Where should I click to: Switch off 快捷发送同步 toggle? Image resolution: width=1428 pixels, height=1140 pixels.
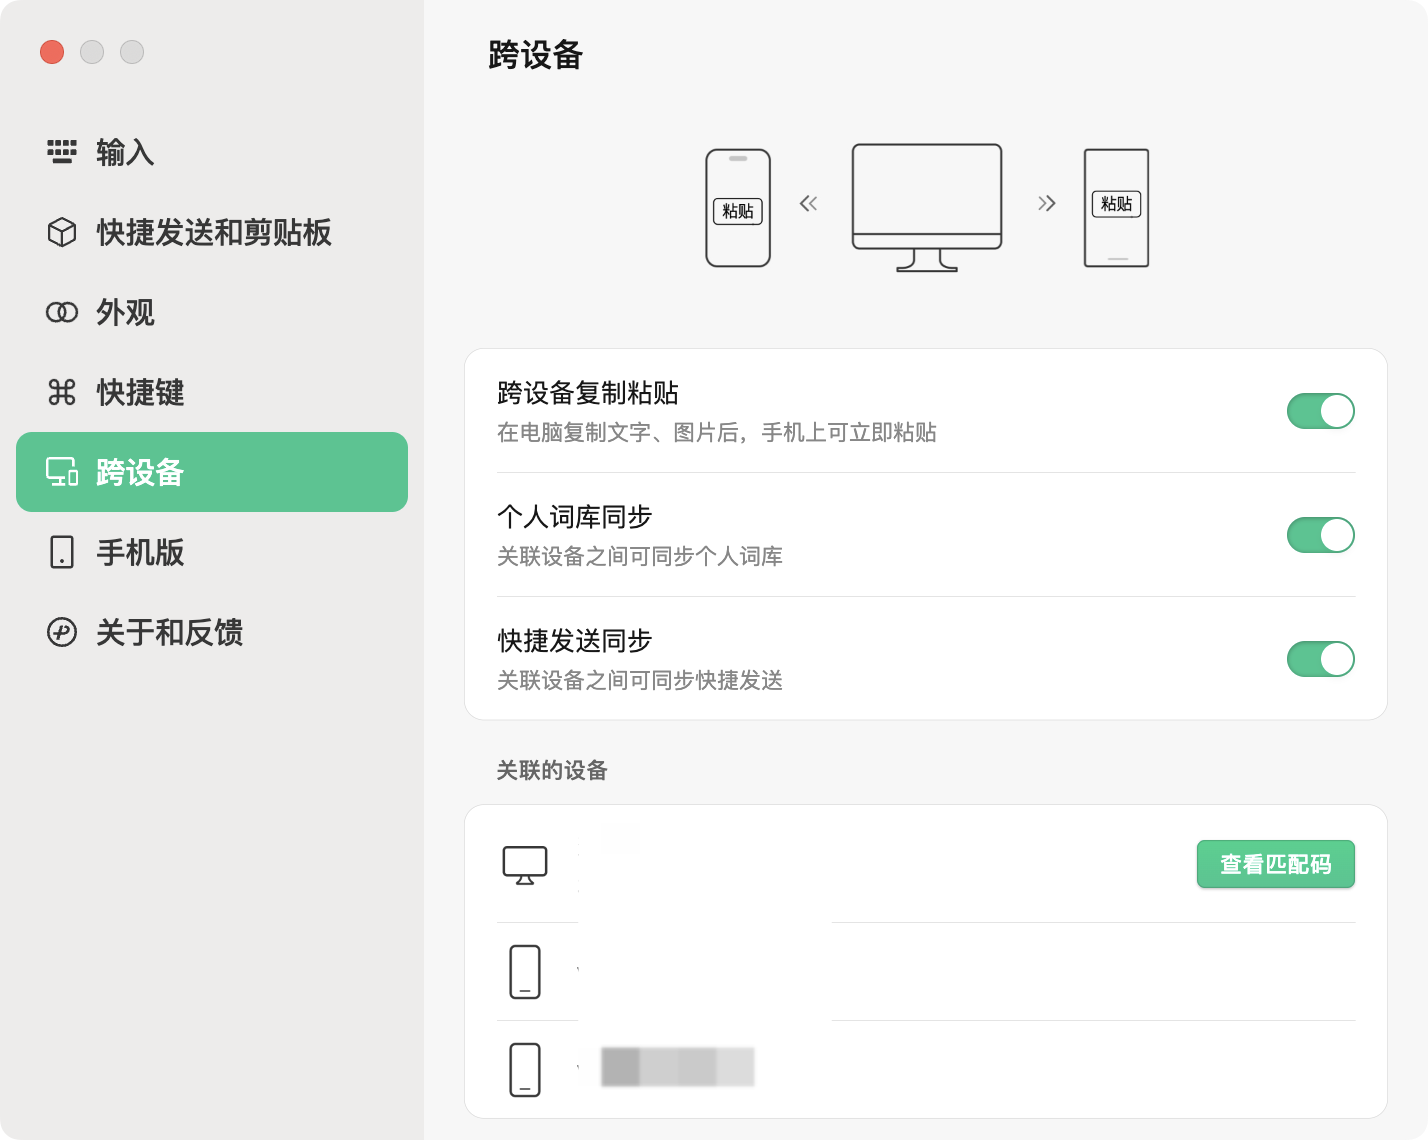pyautogui.click(x=1321, y=659)
